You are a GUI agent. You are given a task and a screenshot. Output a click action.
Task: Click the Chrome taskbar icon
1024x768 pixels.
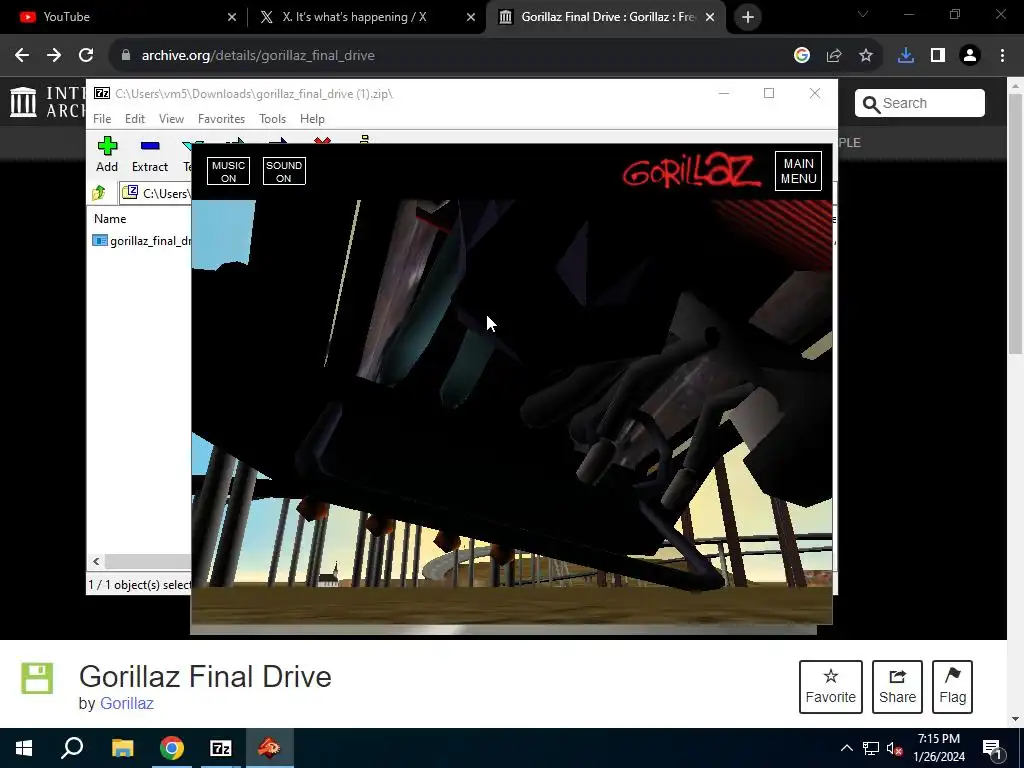tap(172, 748)
